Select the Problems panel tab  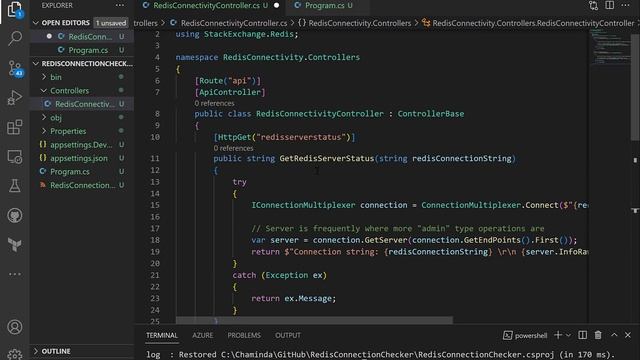point(244,335)
